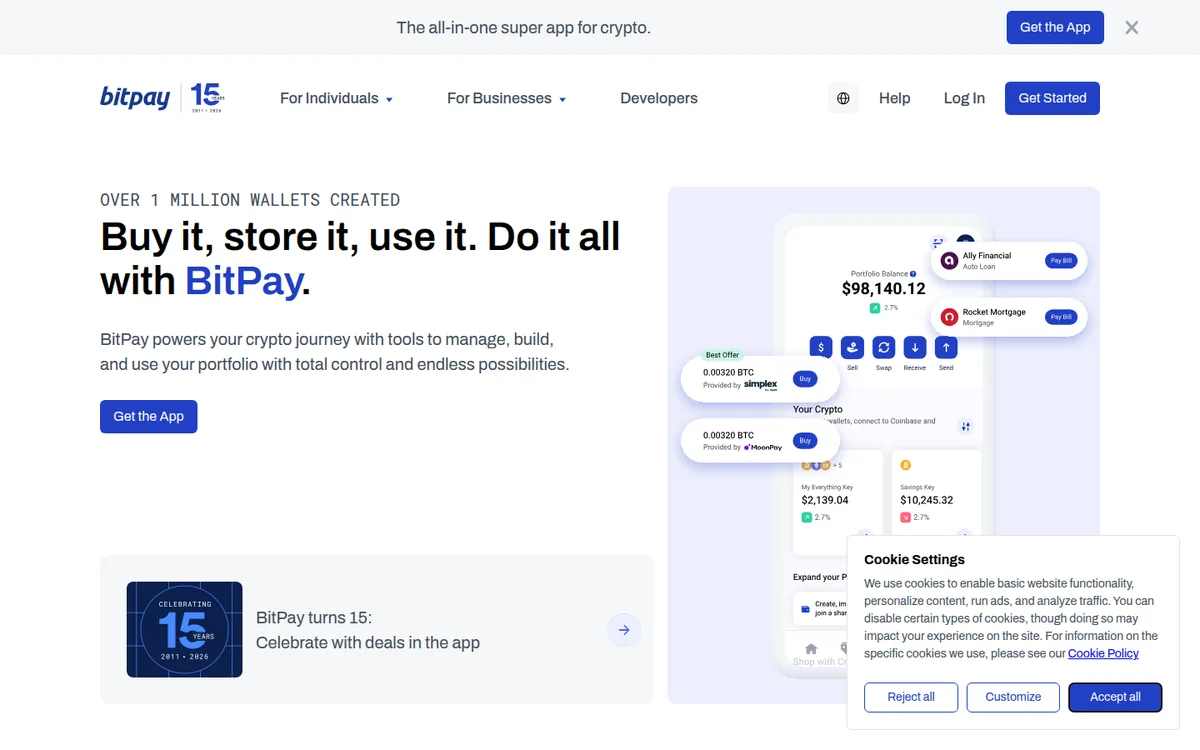Click the BitPay logo
This screenshot has height=750, width=1200.
135,98
